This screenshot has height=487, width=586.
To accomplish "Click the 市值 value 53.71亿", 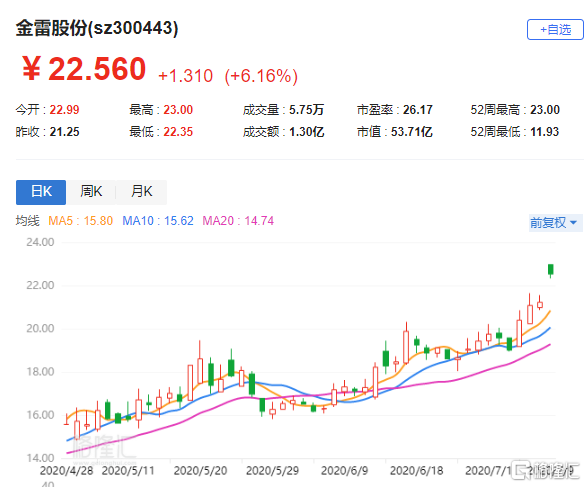I will click(411, 132).
